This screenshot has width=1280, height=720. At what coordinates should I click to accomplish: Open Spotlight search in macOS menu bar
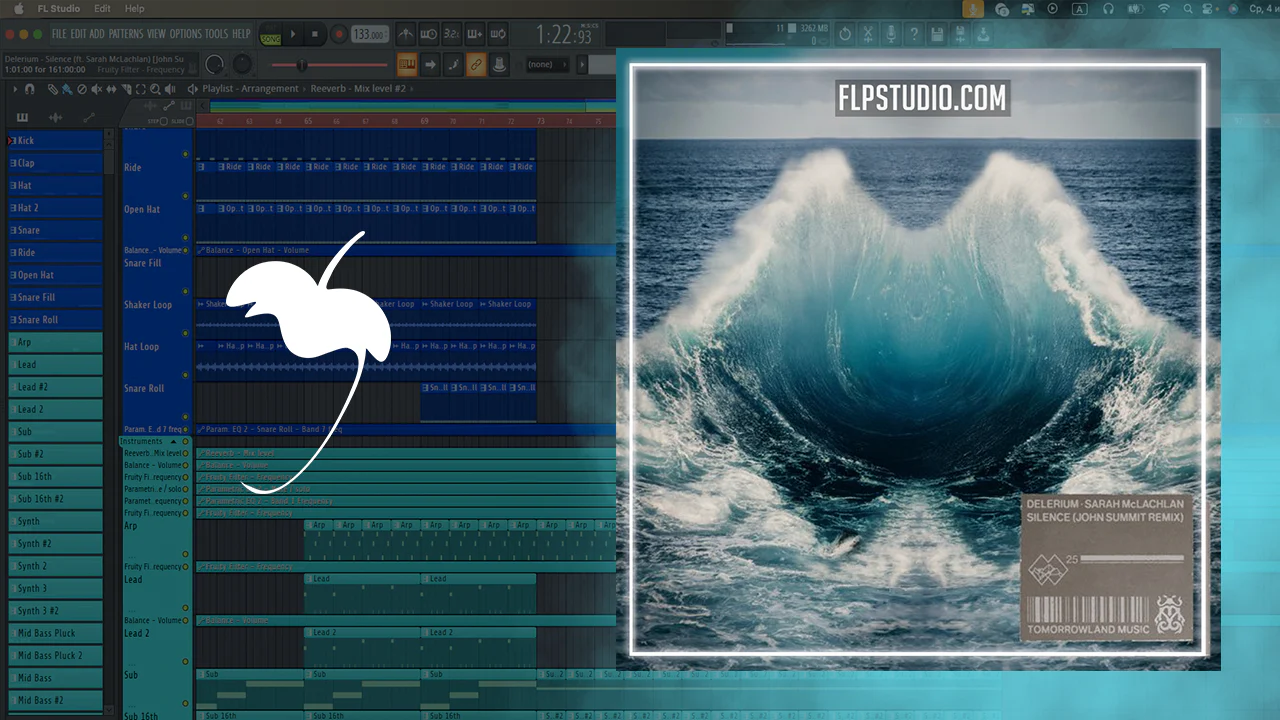[x=1190, y=8]
